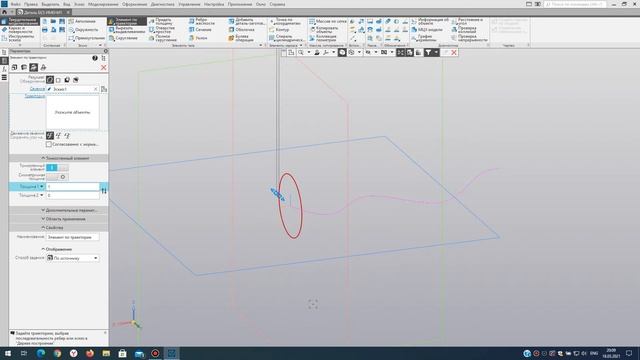Toggle the Симметричная толщина switch
The width and height of the screenshot is (640, 360).
point(57,177)
